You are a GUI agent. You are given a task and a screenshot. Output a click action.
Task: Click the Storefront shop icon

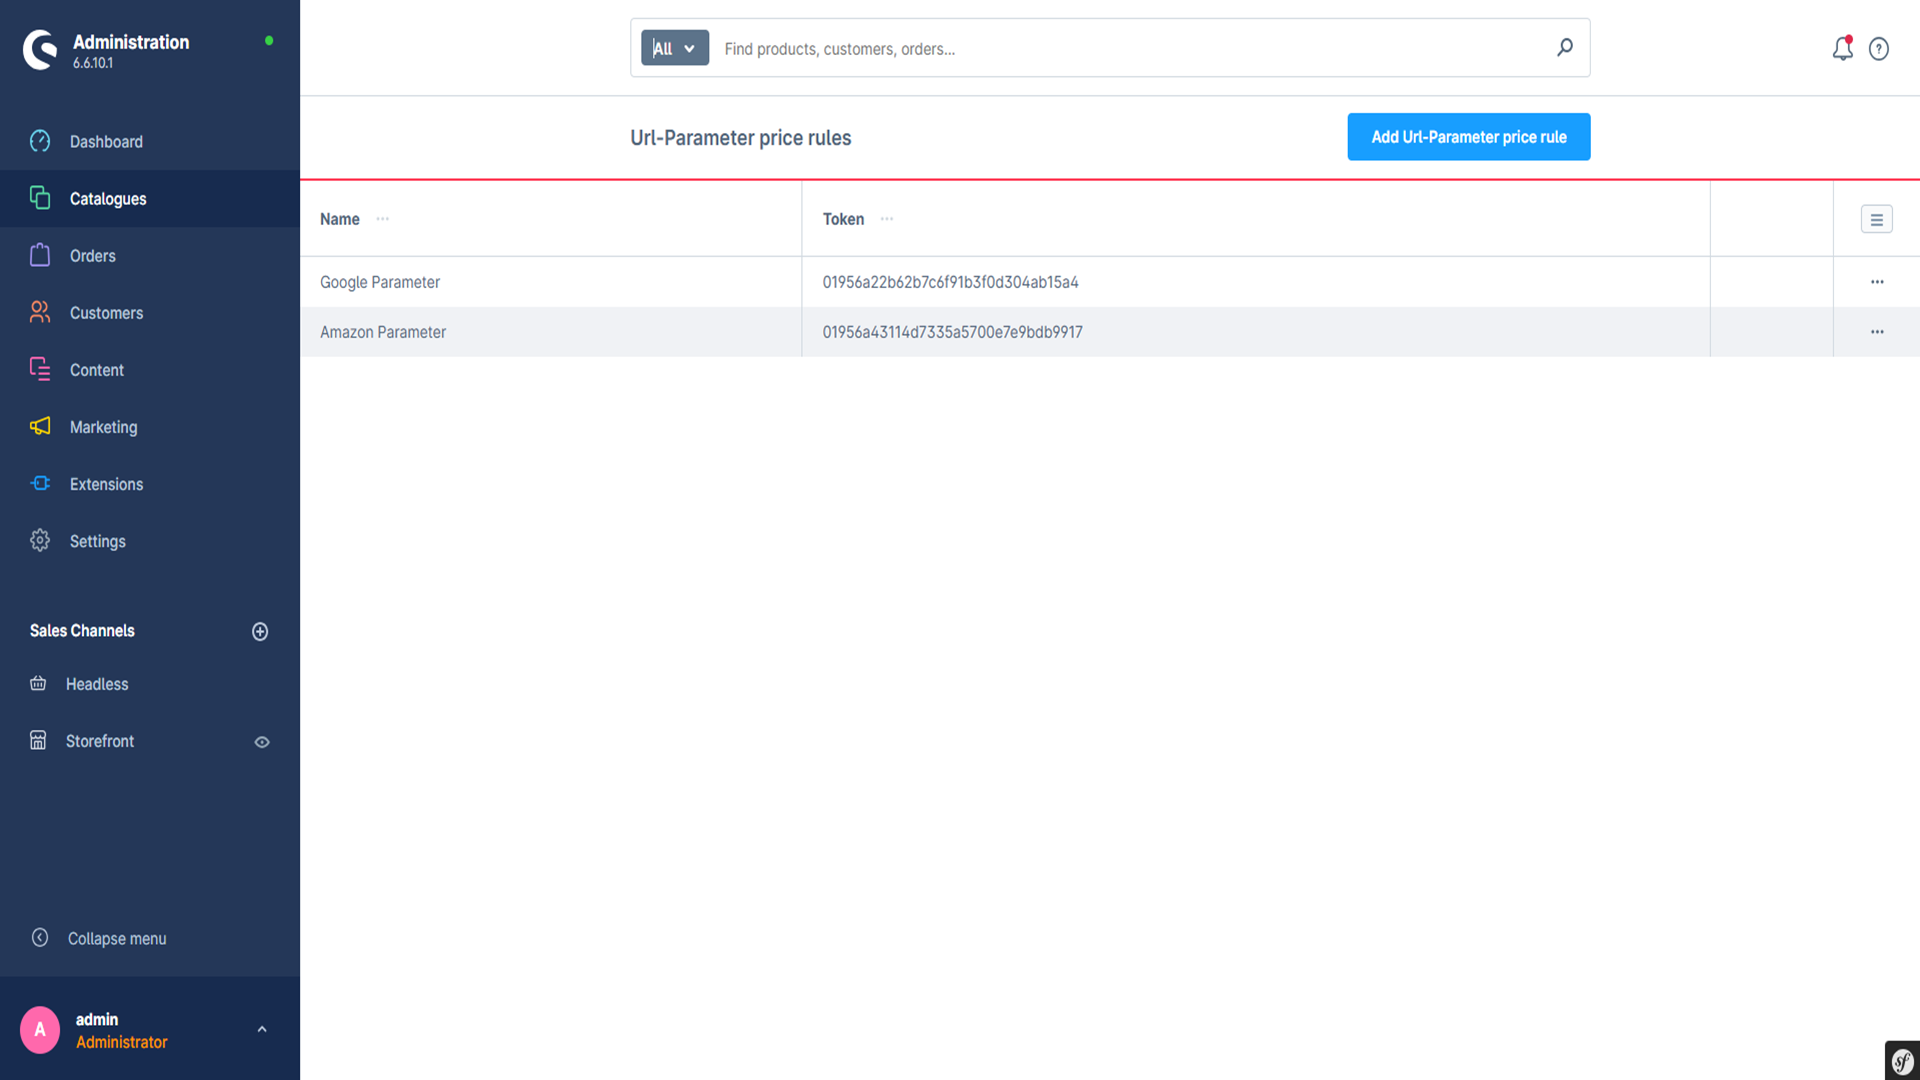click(x=38, y=740)
